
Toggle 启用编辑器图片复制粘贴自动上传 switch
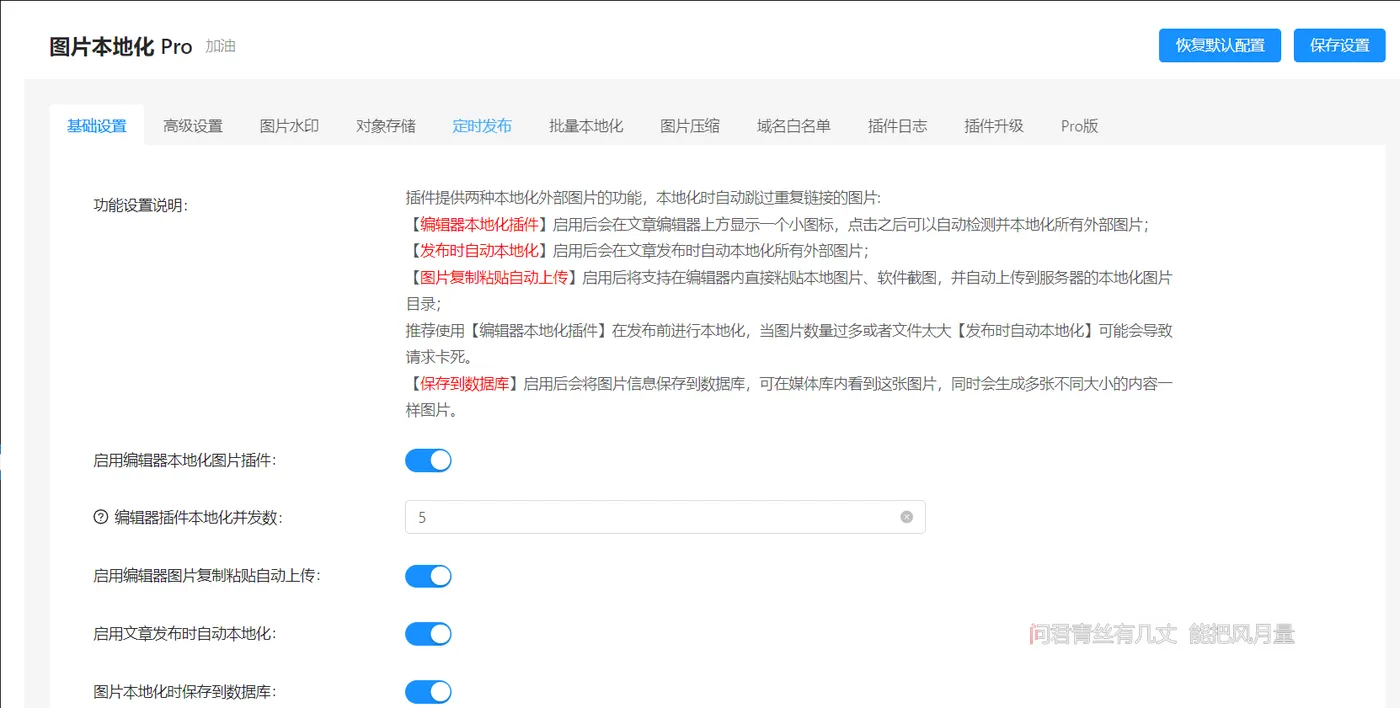(428, 576)
